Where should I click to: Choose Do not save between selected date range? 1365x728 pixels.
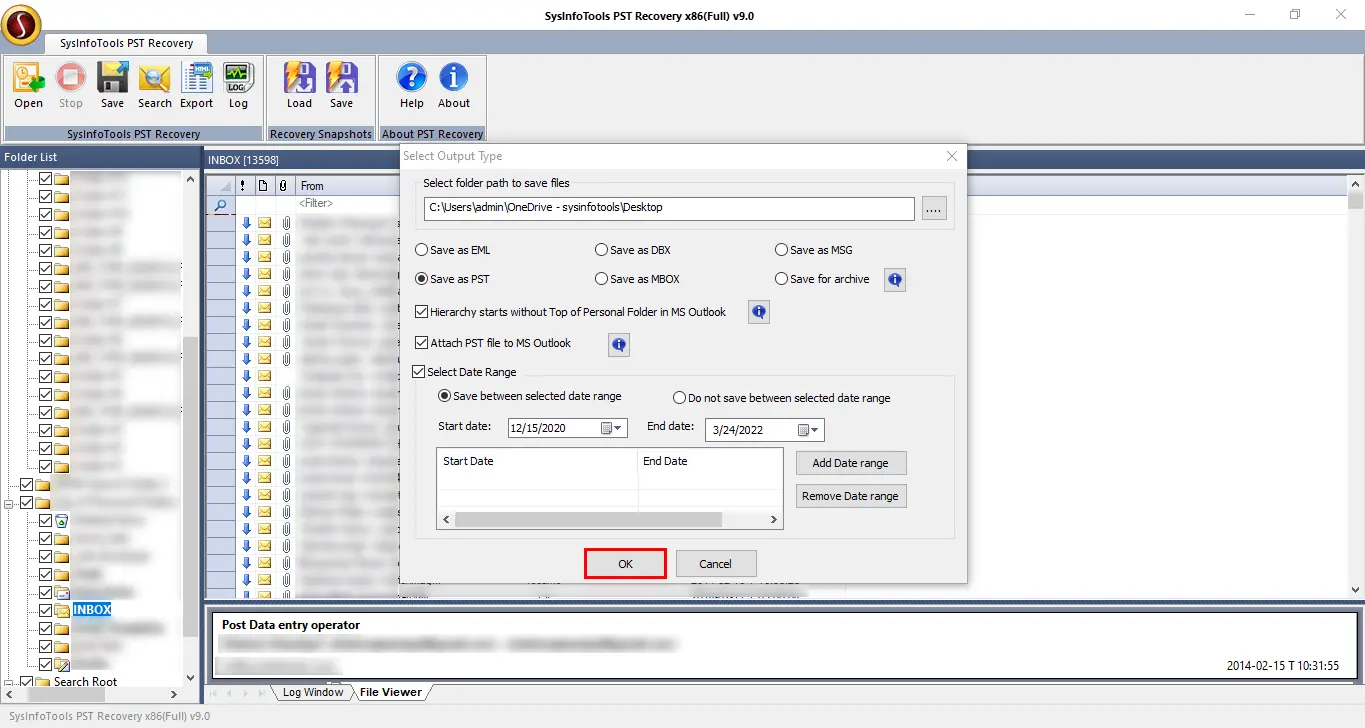pyautogui.click(x=781, y=398)
